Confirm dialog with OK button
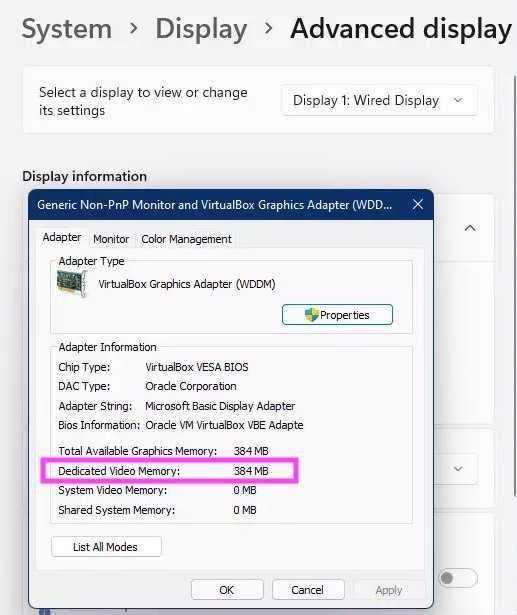Screen dimensions: 517x615 click(227, 590)
